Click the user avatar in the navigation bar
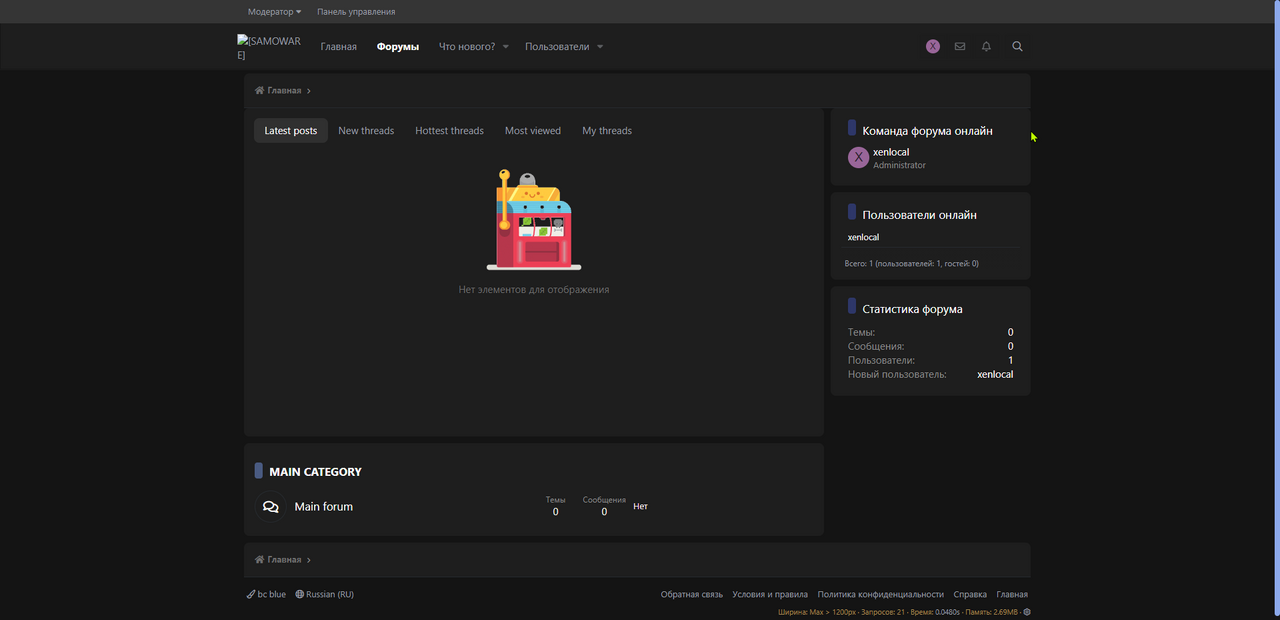The width and height of the screenshot is (1280, 620). coord(933,46)
